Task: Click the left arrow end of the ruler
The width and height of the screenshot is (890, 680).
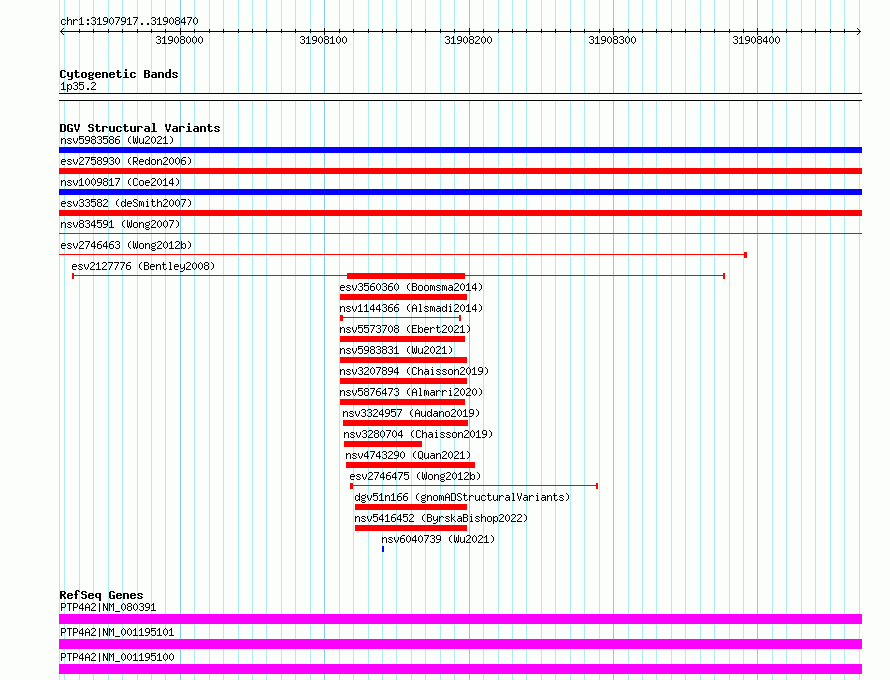Action: point(62,31)
